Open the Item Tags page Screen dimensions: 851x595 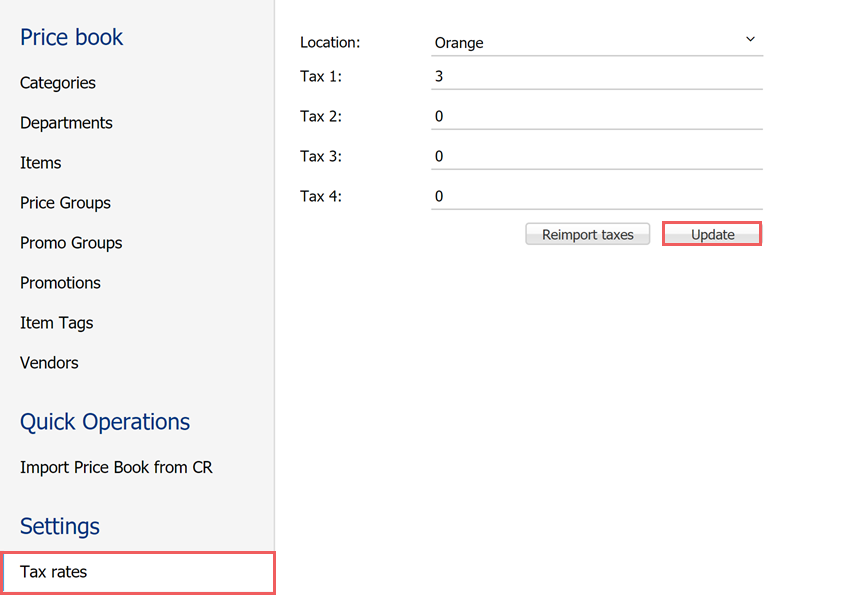click(56, 323)
